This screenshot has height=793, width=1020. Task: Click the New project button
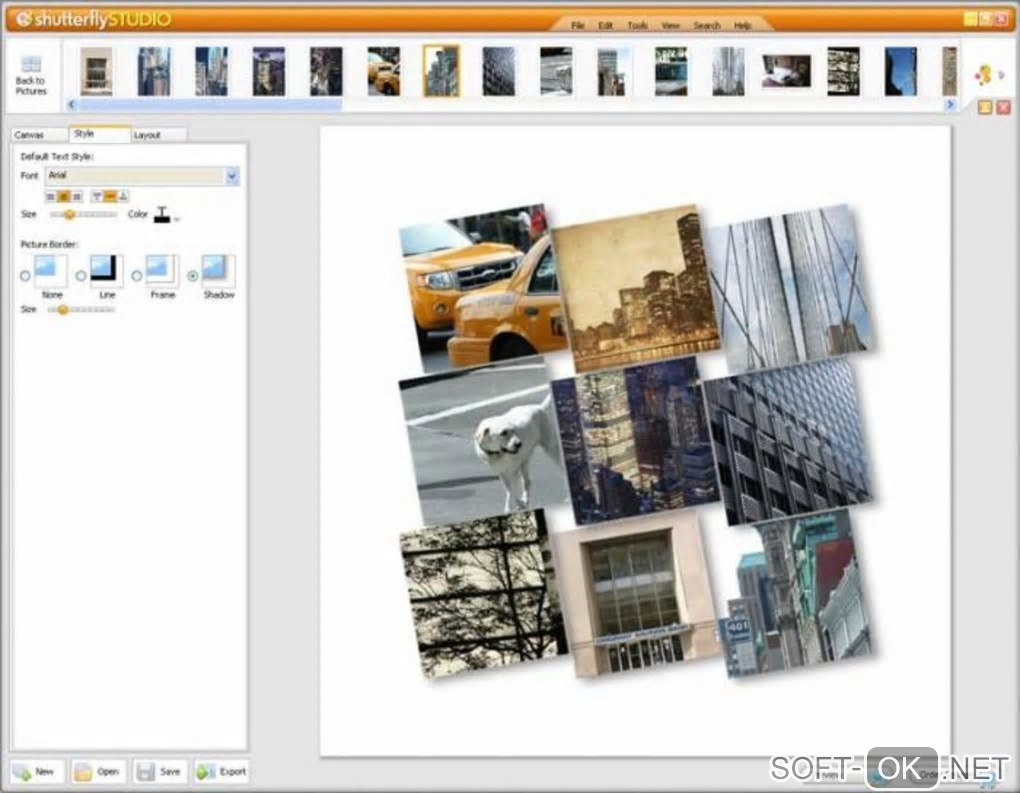point(36,771)
